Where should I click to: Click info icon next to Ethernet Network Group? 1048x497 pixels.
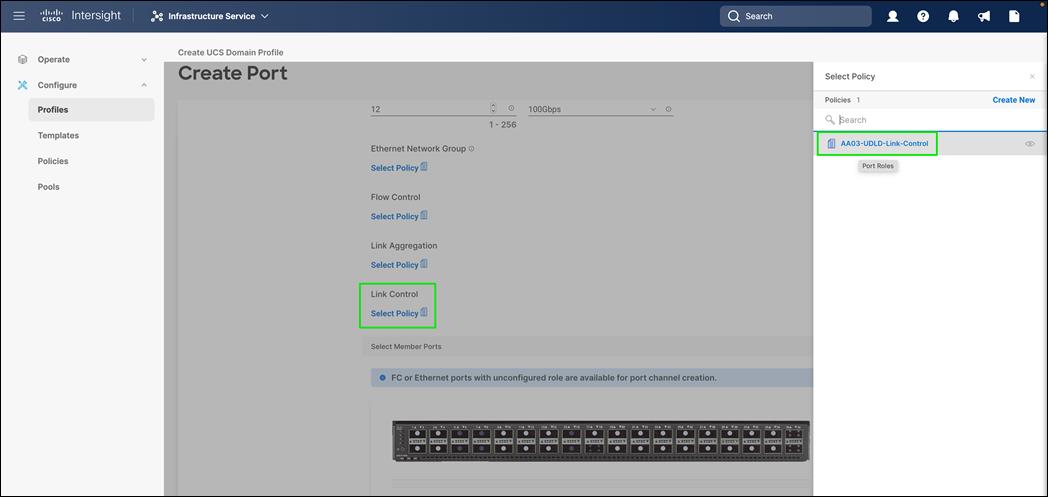[x=472, y=149]
